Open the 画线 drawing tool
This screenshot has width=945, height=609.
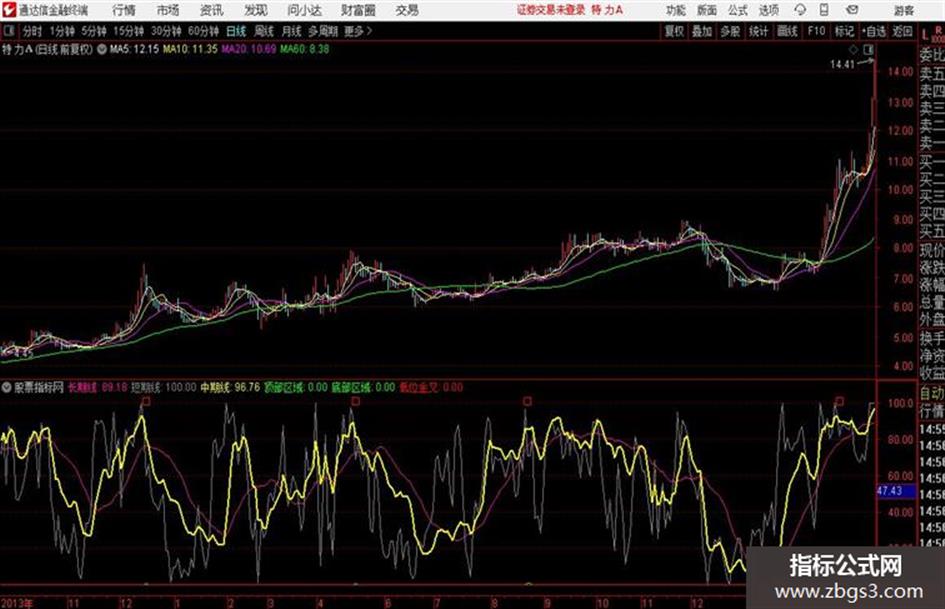click(786, 31)
